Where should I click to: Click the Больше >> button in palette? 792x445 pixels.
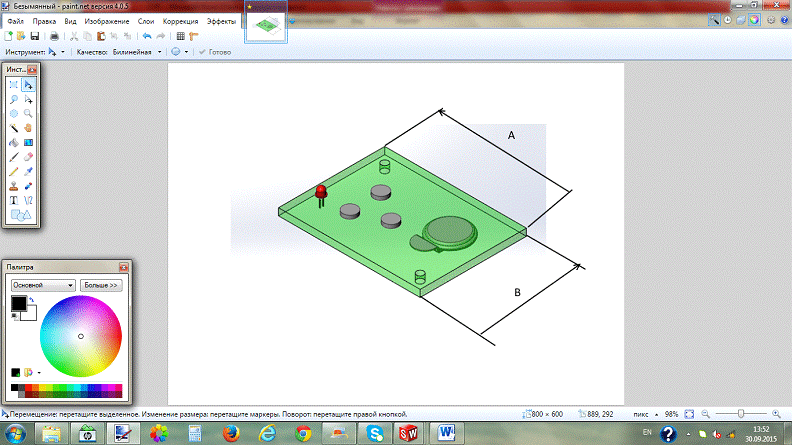click(101, 285)
